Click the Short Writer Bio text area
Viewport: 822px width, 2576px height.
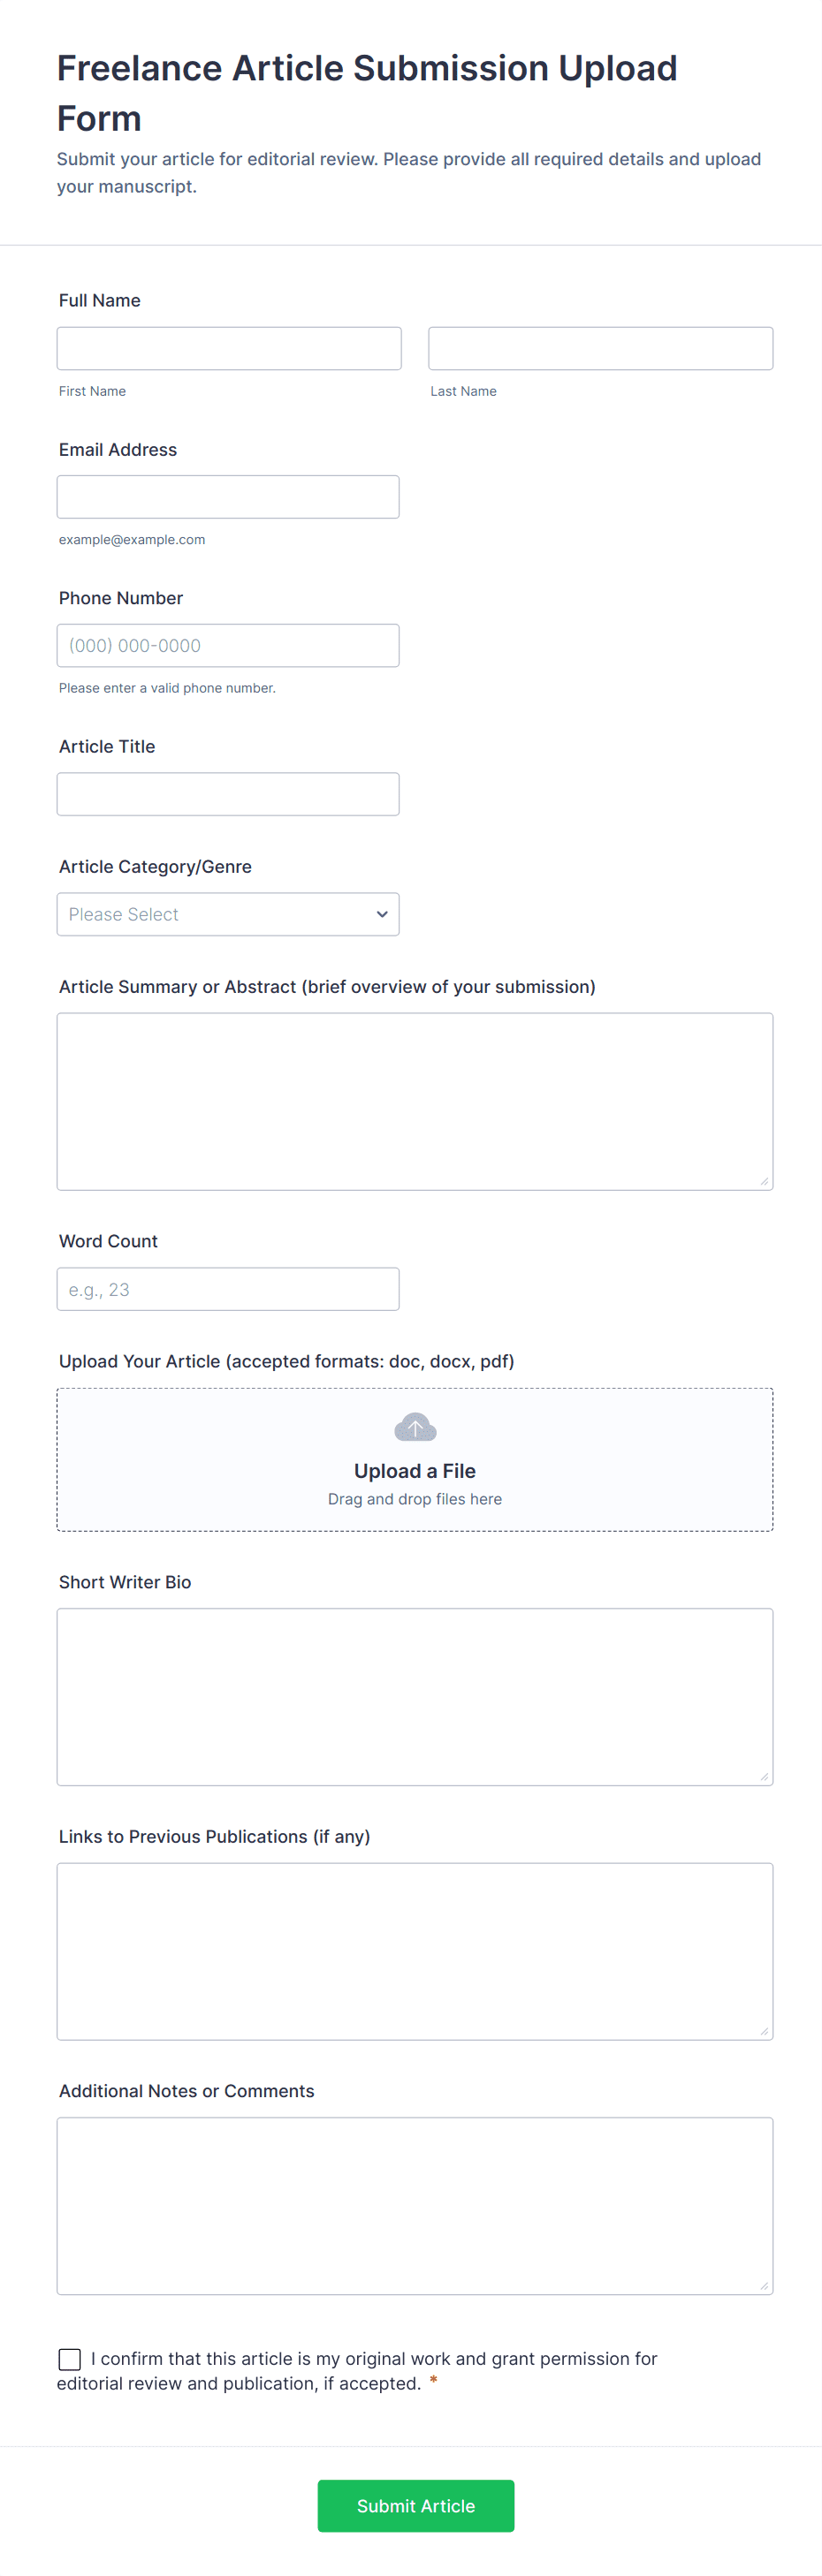tap(414, 1696)
